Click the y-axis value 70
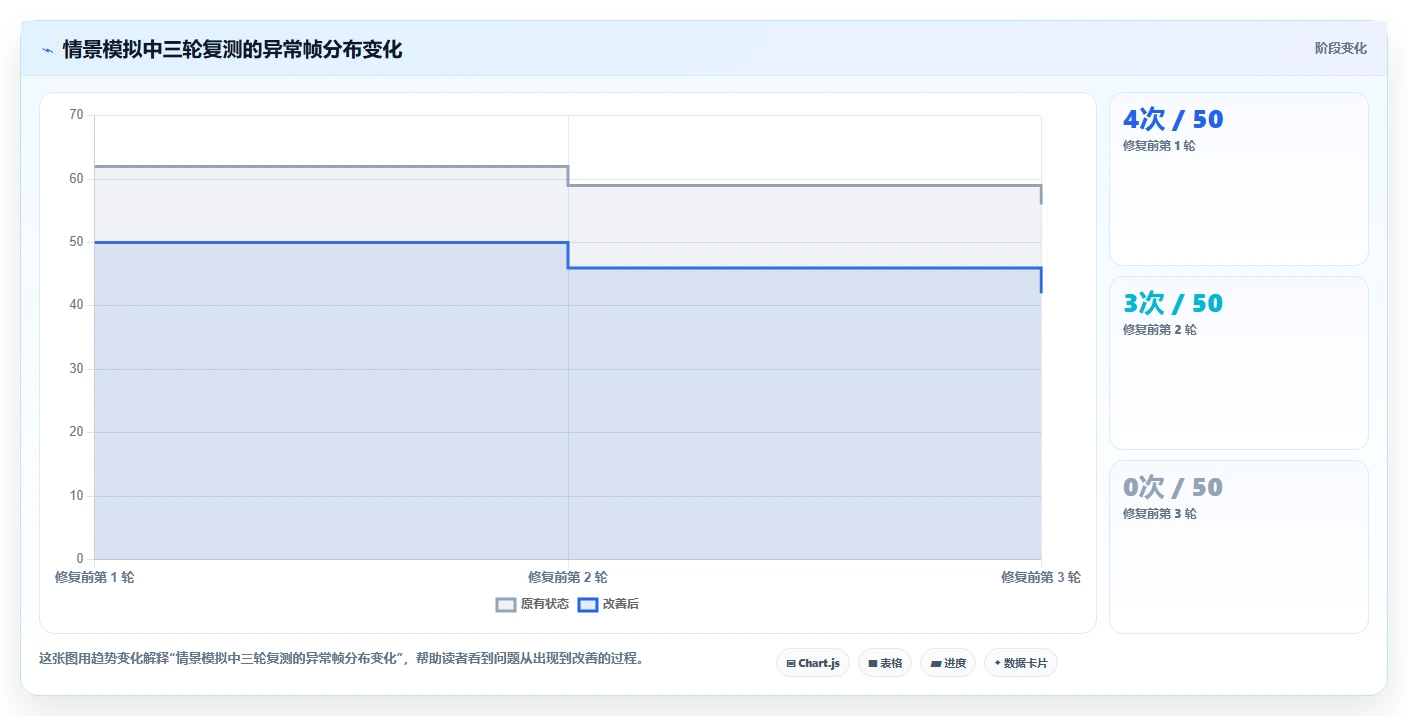Image resolution: width=1408 pixels, height=716 pixels. pos(76,115)
